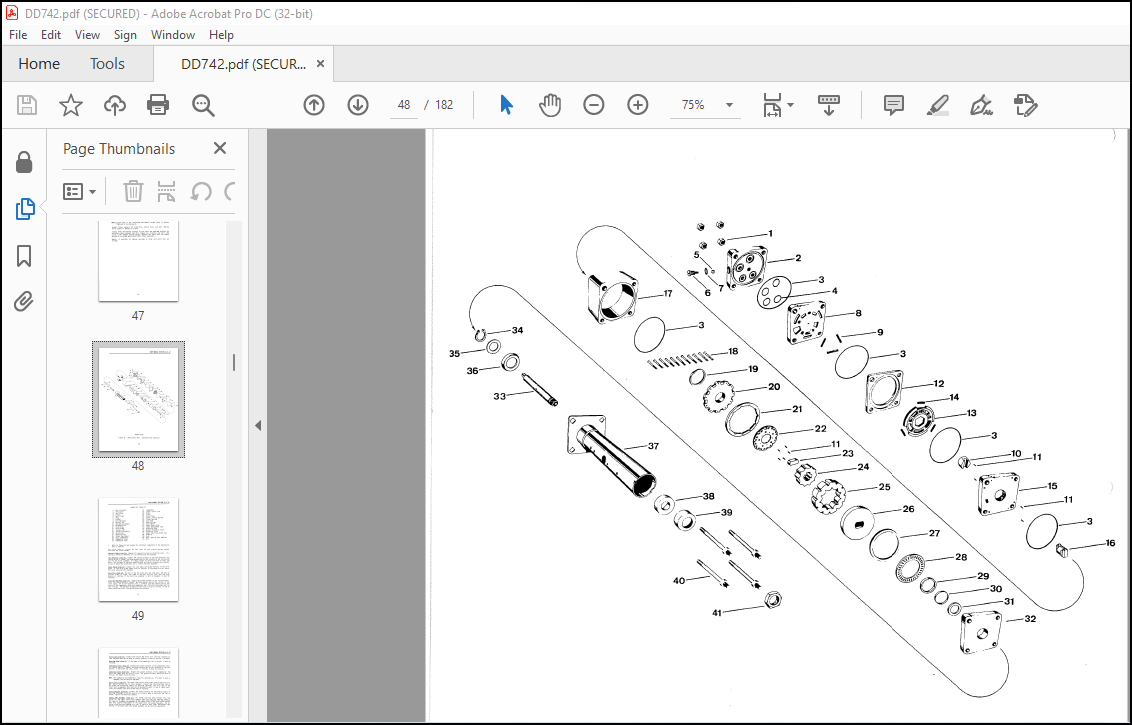Open the Help menu
This screenshot has width=1132, height=725.
pyautogui.click(x=221, y=35)
